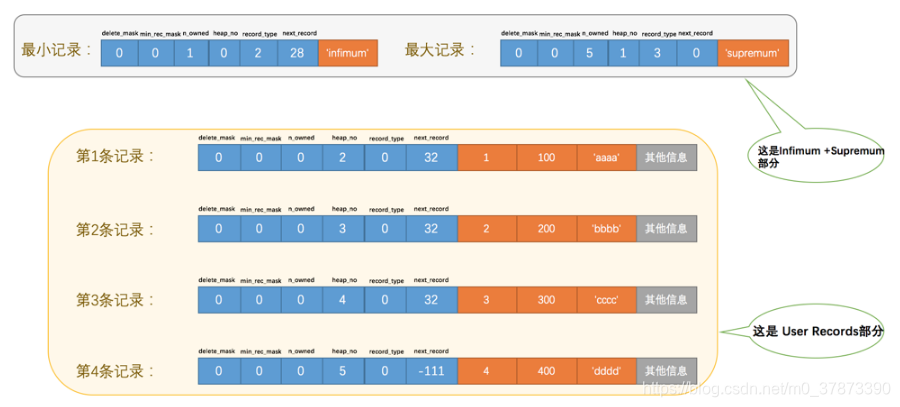The image size is (900, 407).
Task: Click the 其他信息 cell in record 4
Action: pos(666,371)
